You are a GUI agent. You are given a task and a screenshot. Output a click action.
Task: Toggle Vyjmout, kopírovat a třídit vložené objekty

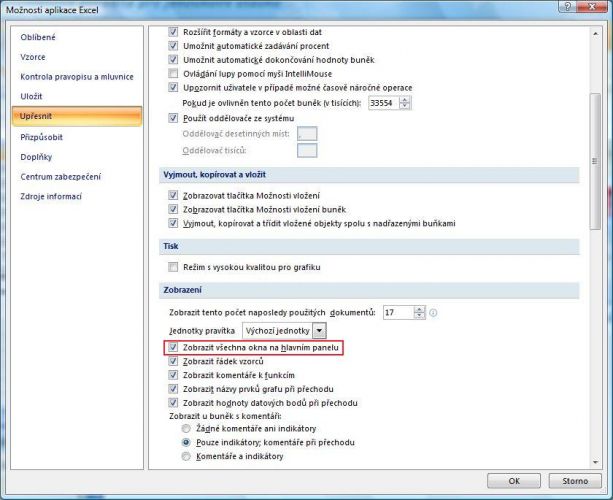tap(173, 223)
